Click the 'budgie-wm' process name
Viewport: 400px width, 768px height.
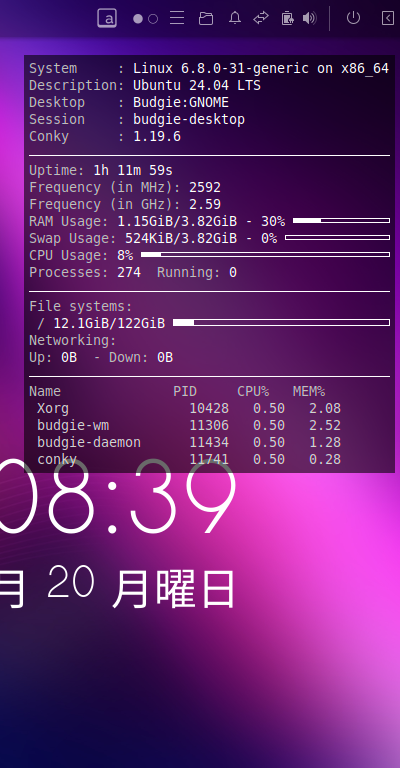pyautogui.click(x=73, y=425)
